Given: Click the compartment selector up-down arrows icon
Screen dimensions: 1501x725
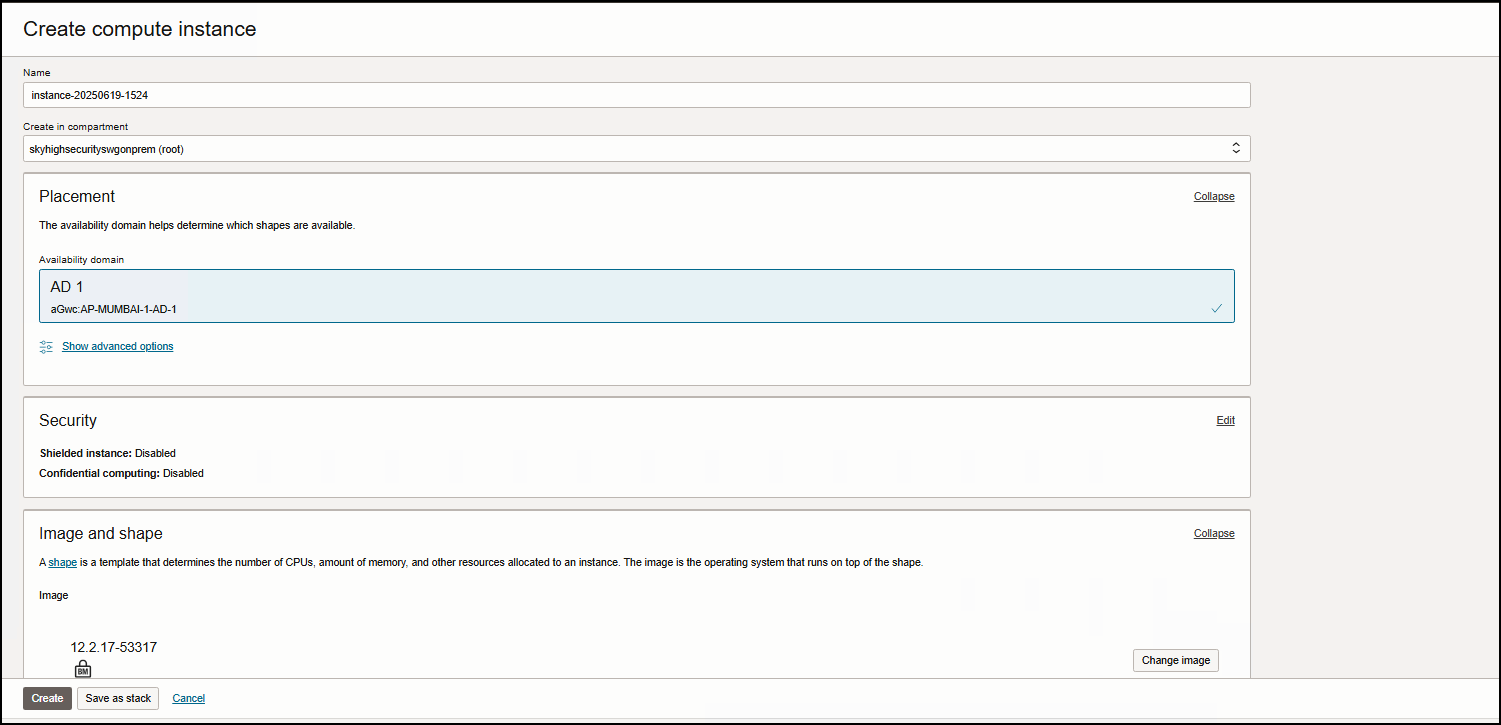Looking at the screenshot, I should point(1235,149).
